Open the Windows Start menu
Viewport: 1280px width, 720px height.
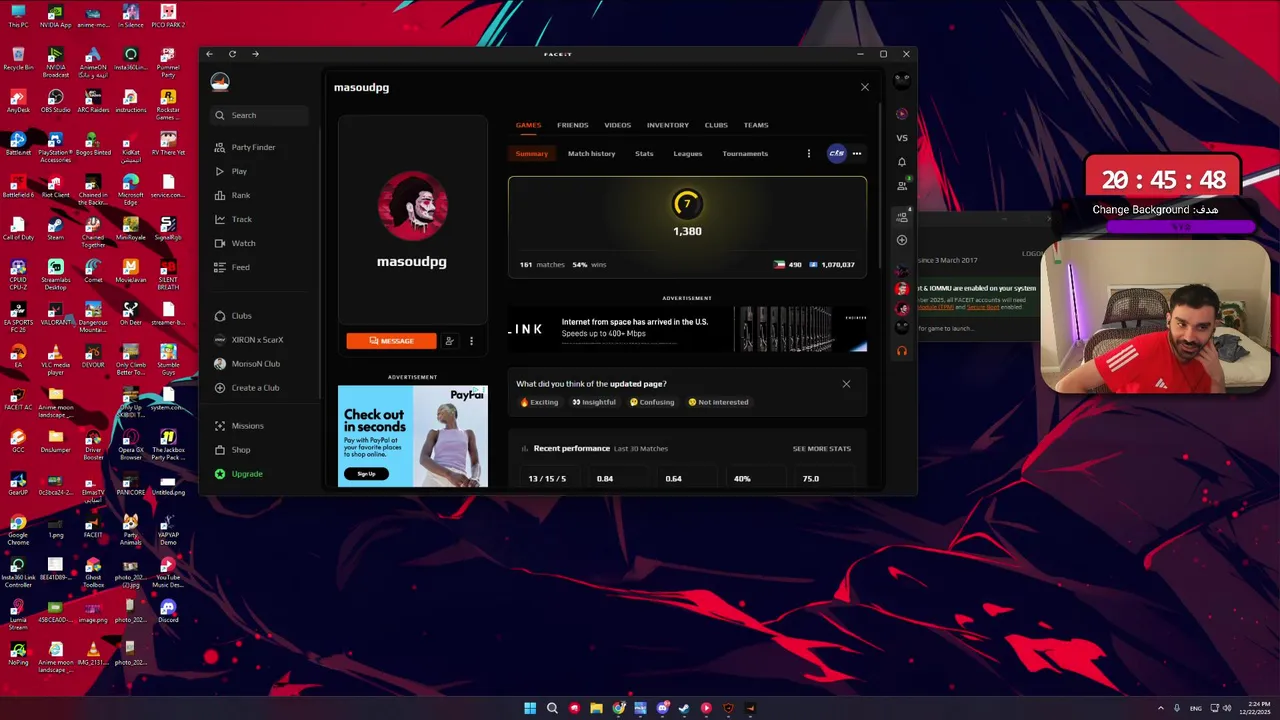coord(530,708)
